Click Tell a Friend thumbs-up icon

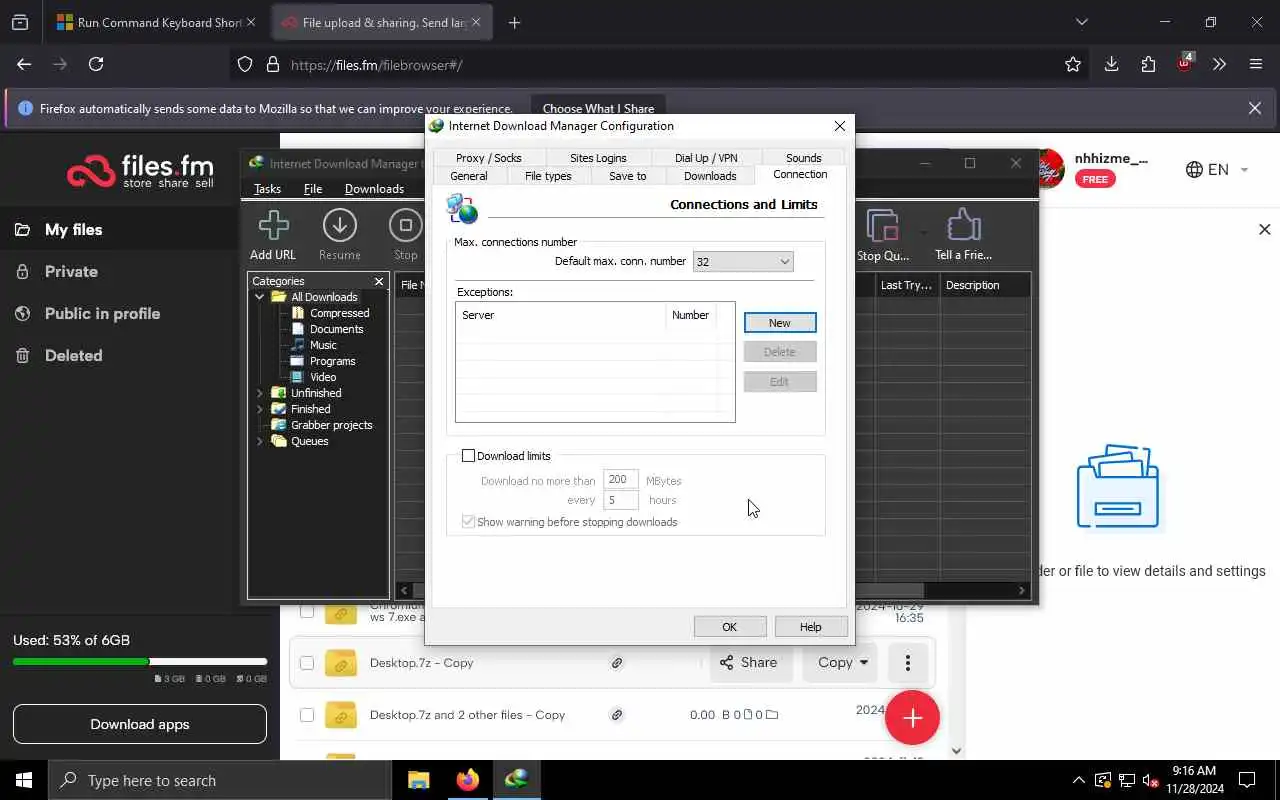(964, 226)
